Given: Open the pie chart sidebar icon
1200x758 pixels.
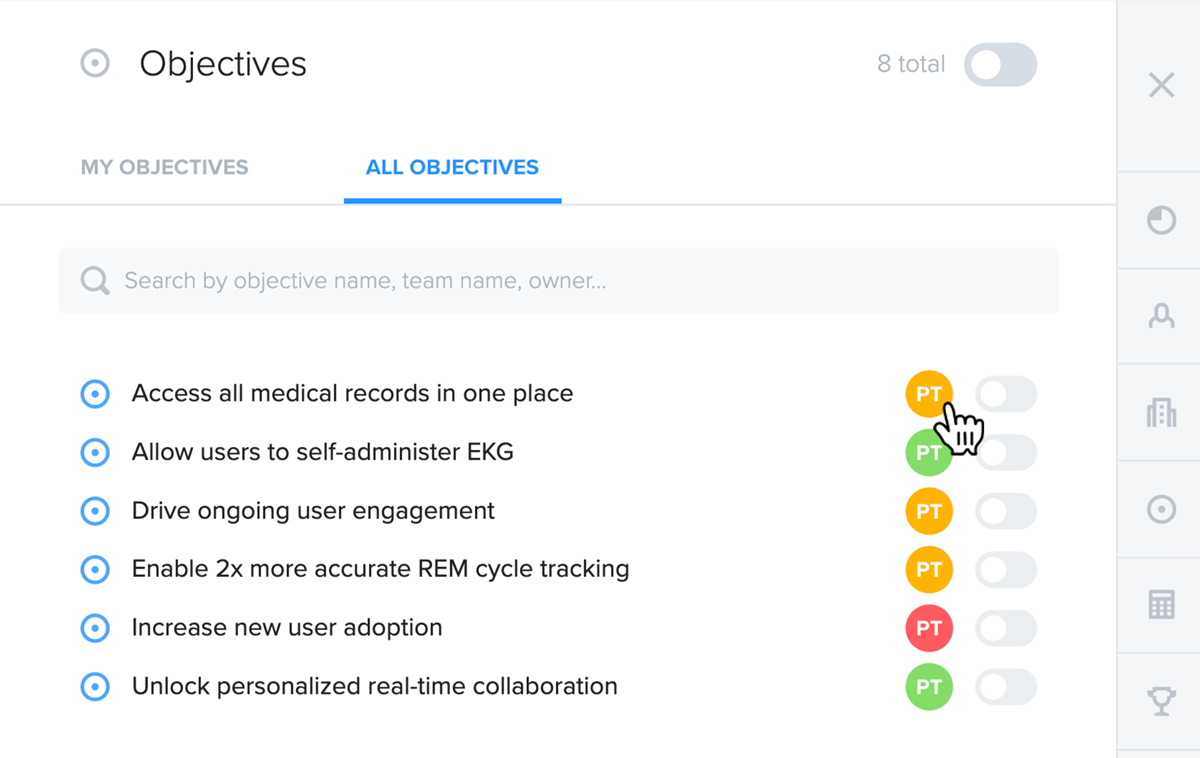Looking at the screenshot, I should click(1161, 220).
